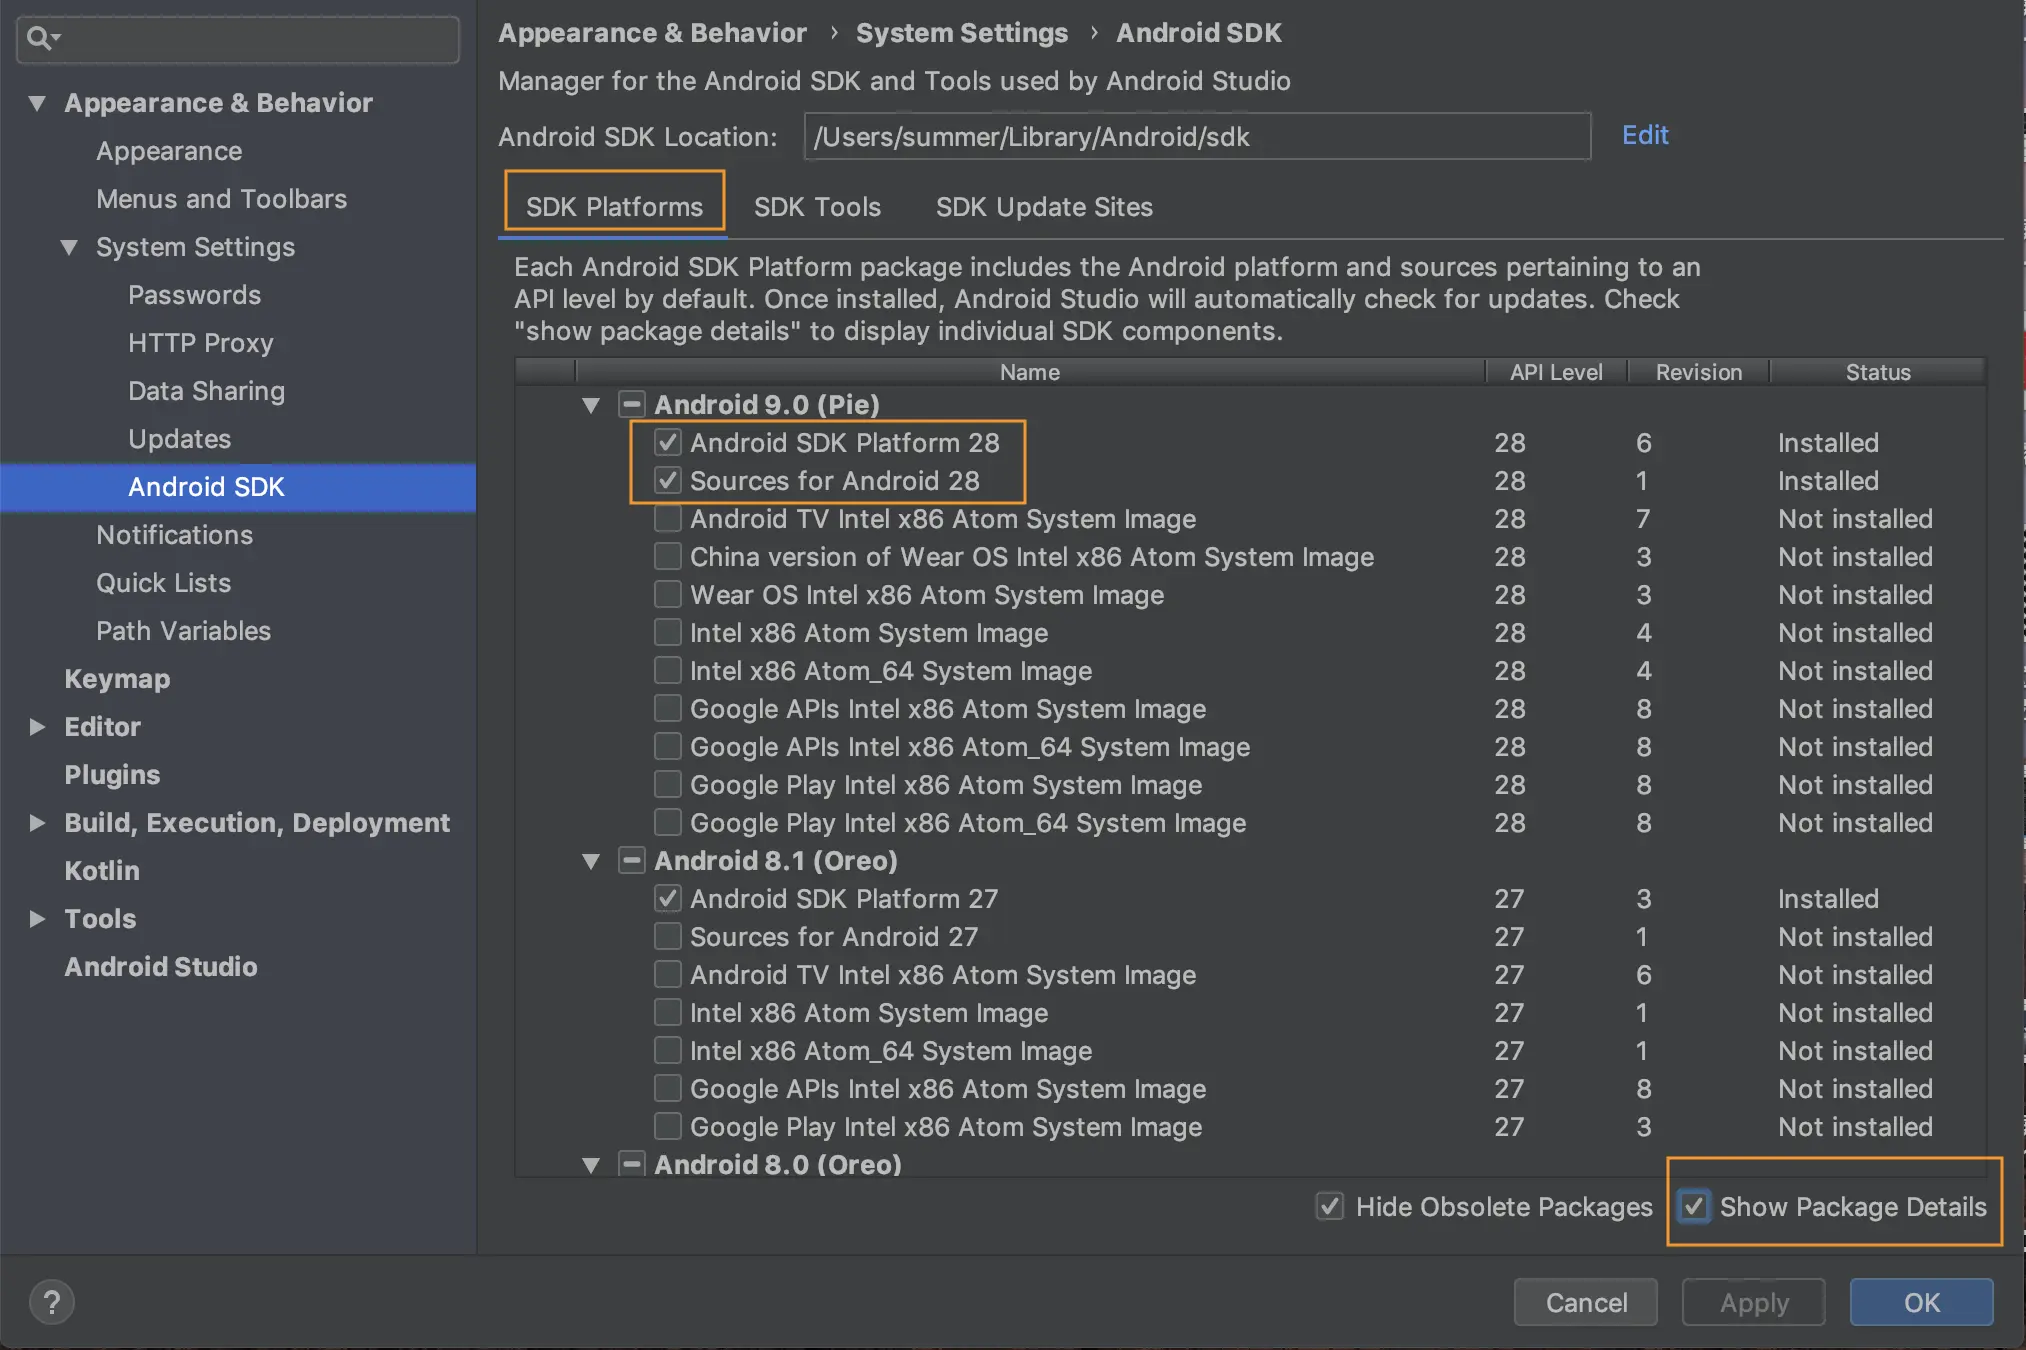Check Google Play Intel x86 Atom_64 System Image
2026x1350 pixels.
[x=668, y=822]
